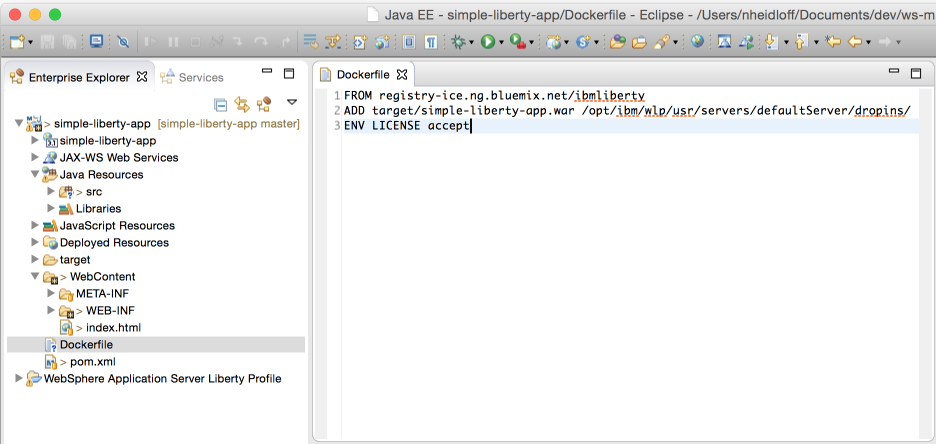936x444 pixels.
Task: Expand the target folder
Action: click(x=35, y=260)
